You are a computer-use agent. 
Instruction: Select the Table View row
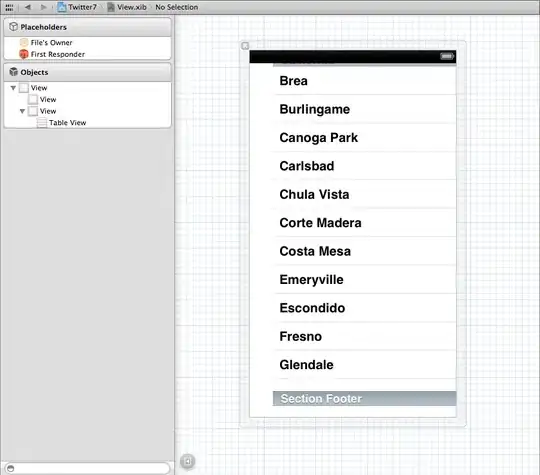87,123
